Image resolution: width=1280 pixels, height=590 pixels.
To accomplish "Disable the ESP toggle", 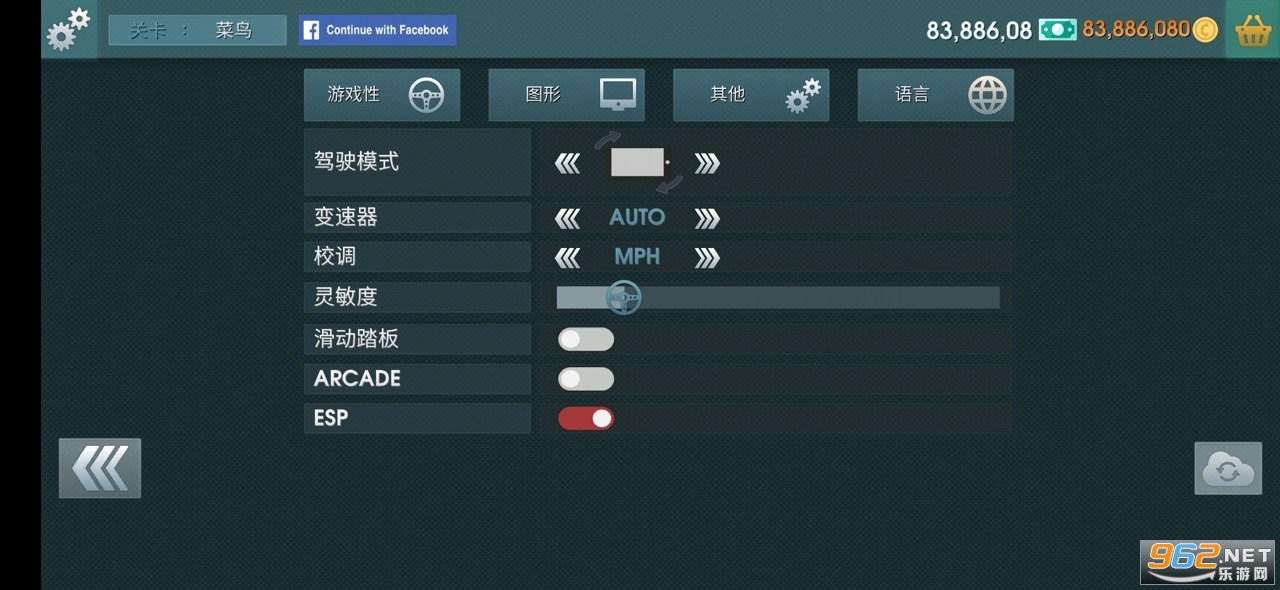I will [586, 419].
